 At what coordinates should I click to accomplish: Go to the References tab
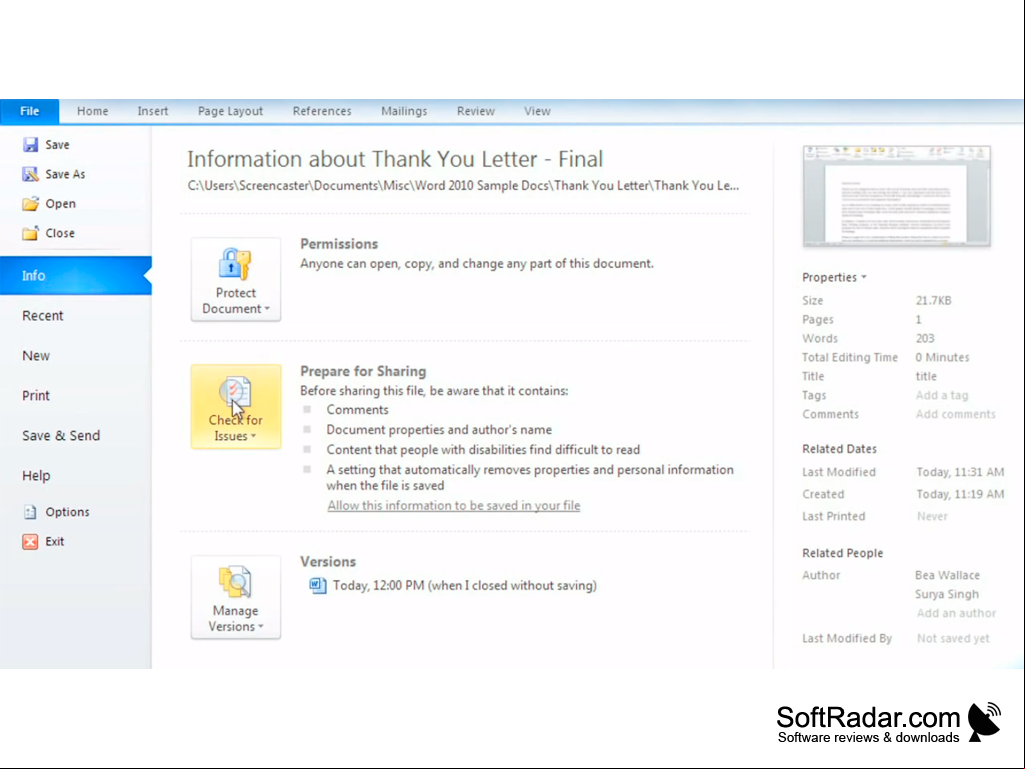pos(322,111)
